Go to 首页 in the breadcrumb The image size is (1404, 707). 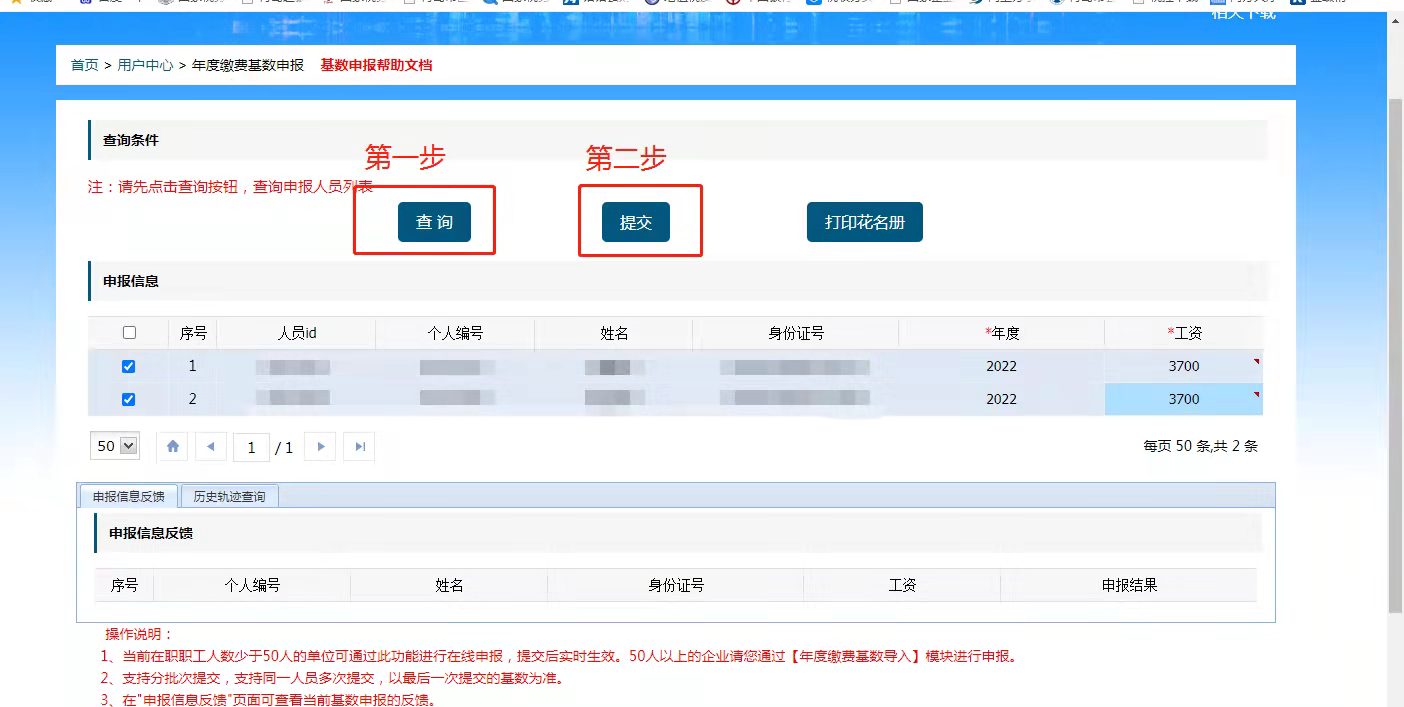84,65
